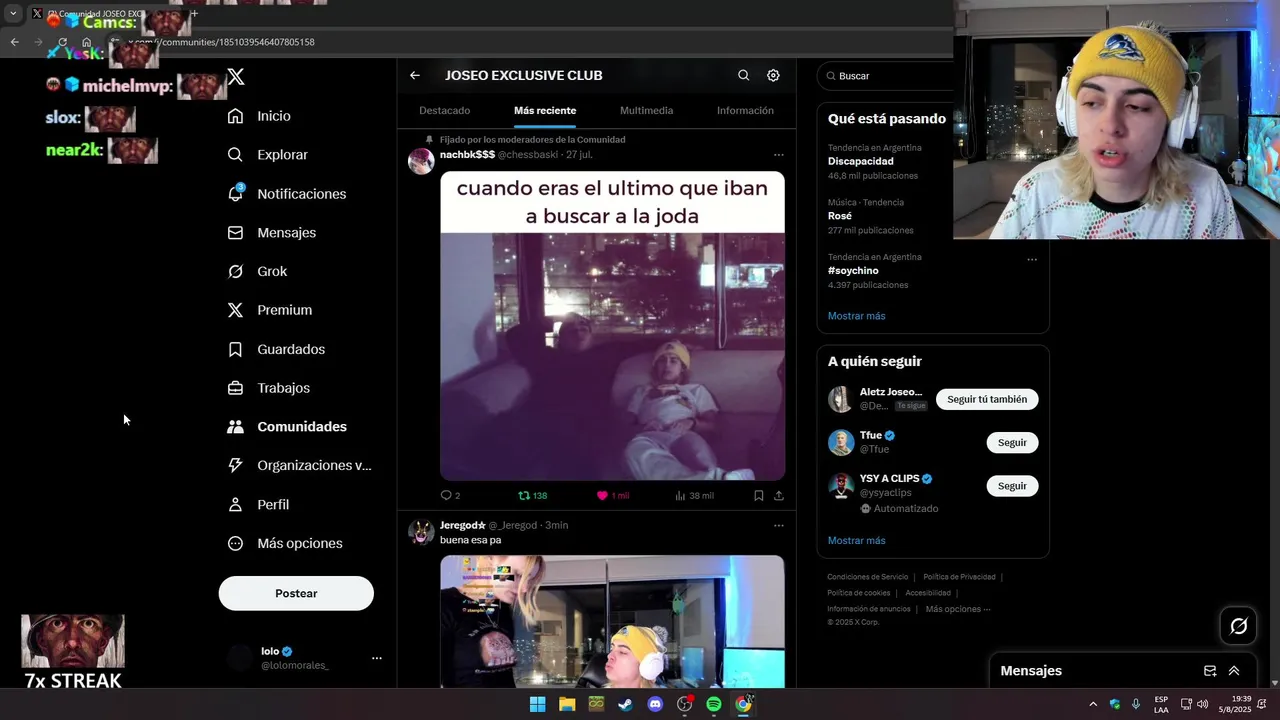Share the nachbk$$$ post
Viewport: 1280px width, 720px height.
(779, 496)
